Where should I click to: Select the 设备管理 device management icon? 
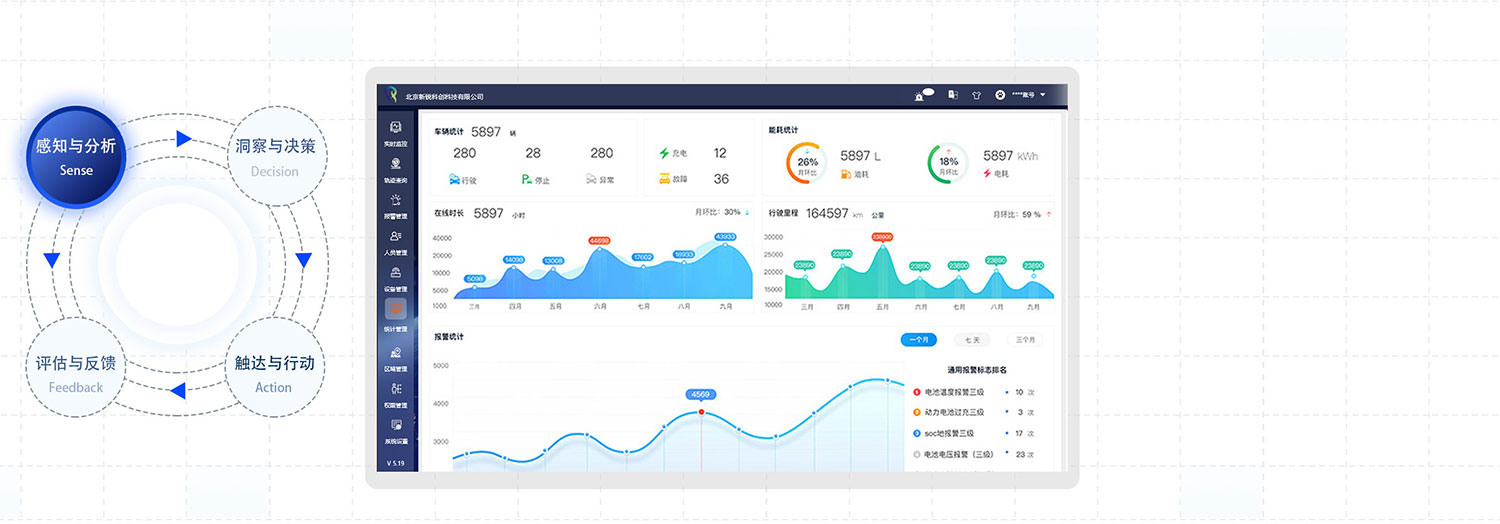click(x=396, y=276)
